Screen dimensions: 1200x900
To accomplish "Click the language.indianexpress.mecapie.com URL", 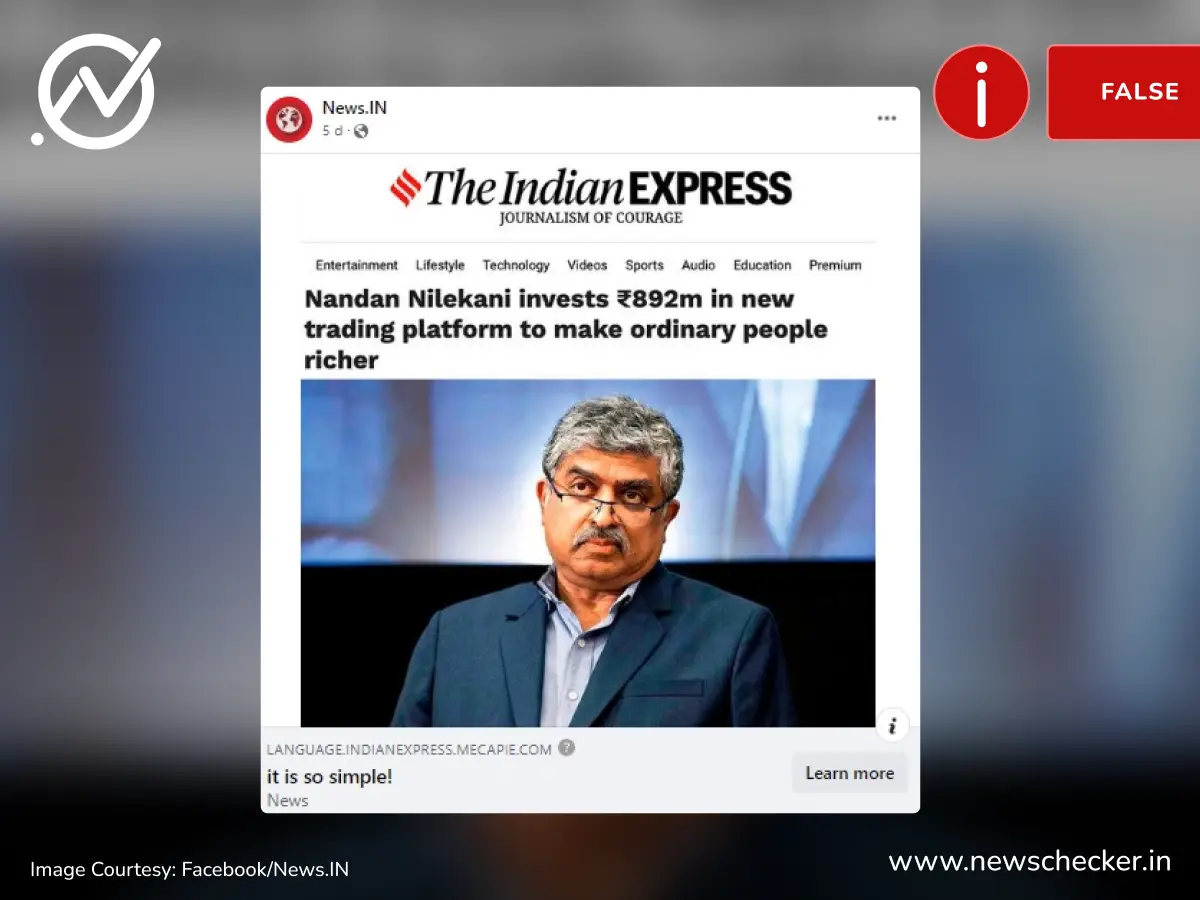I will [x=409, y=749].
